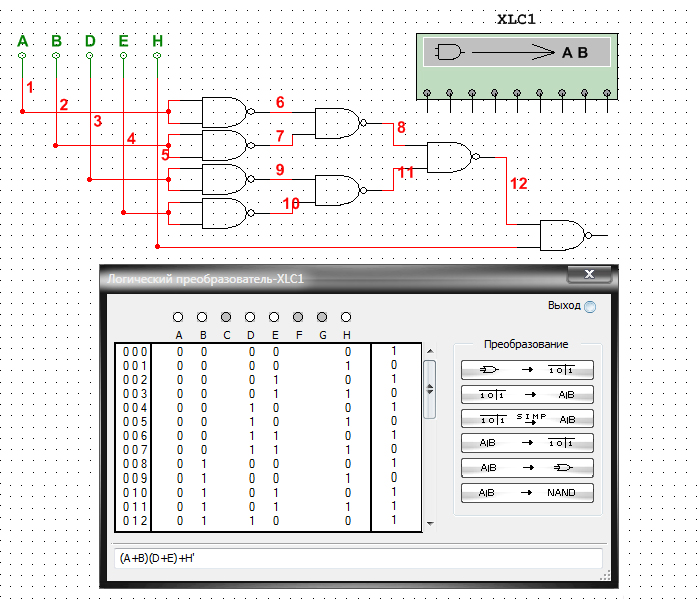Select the NAND gate with output net 8
Viewport: 697px width, 599px height.
(x=339, y=123)
